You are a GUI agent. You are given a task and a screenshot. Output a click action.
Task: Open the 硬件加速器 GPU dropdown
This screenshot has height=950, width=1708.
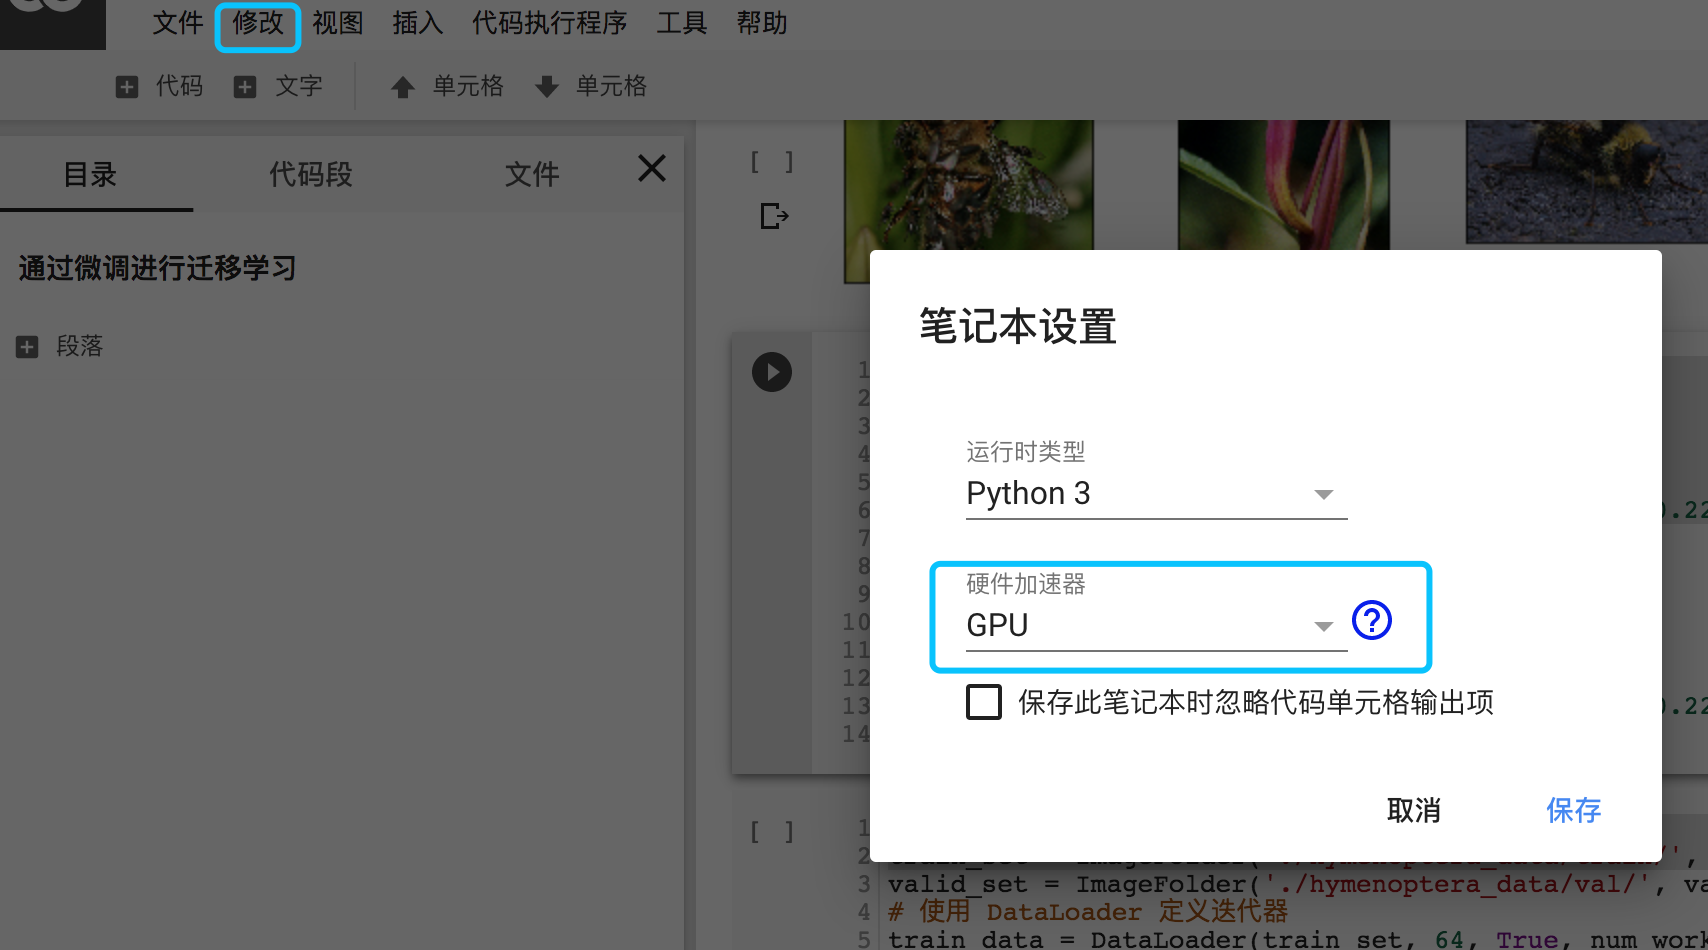(1157, 626)
